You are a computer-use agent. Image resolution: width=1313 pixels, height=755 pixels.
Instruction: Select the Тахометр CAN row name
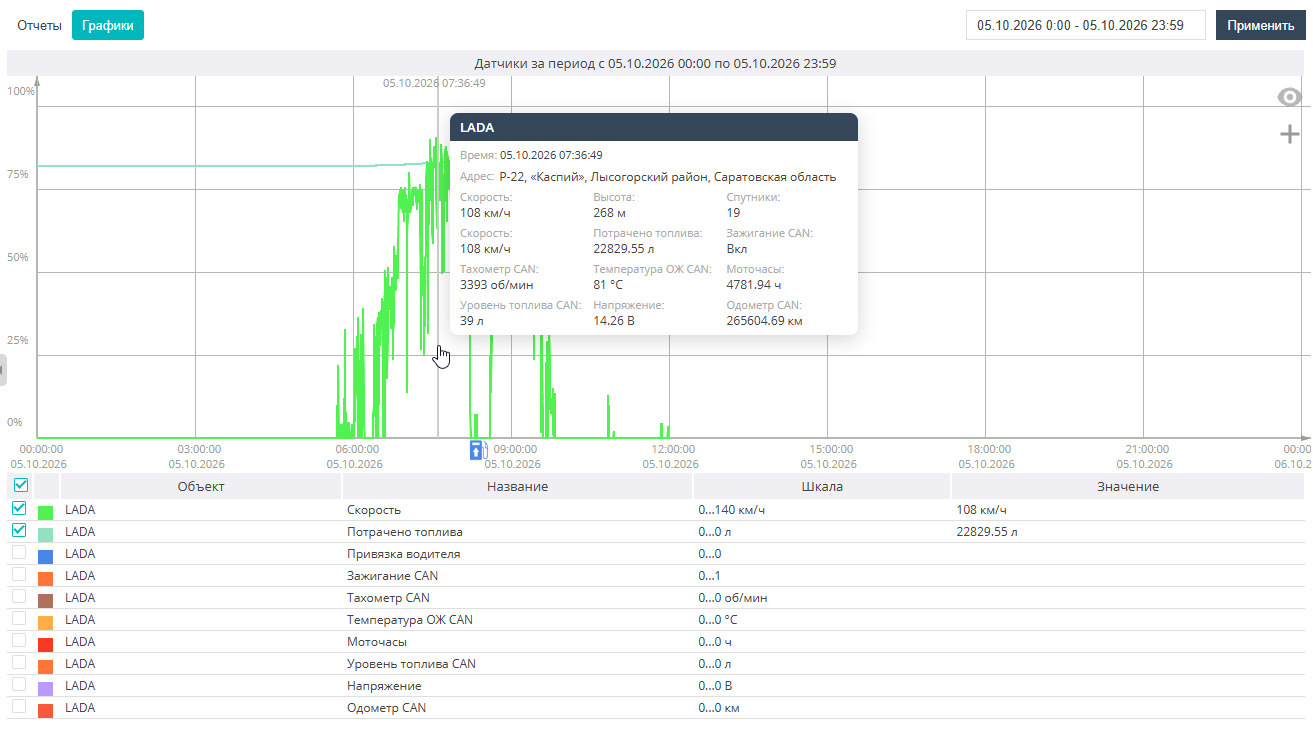click(388, 598)
